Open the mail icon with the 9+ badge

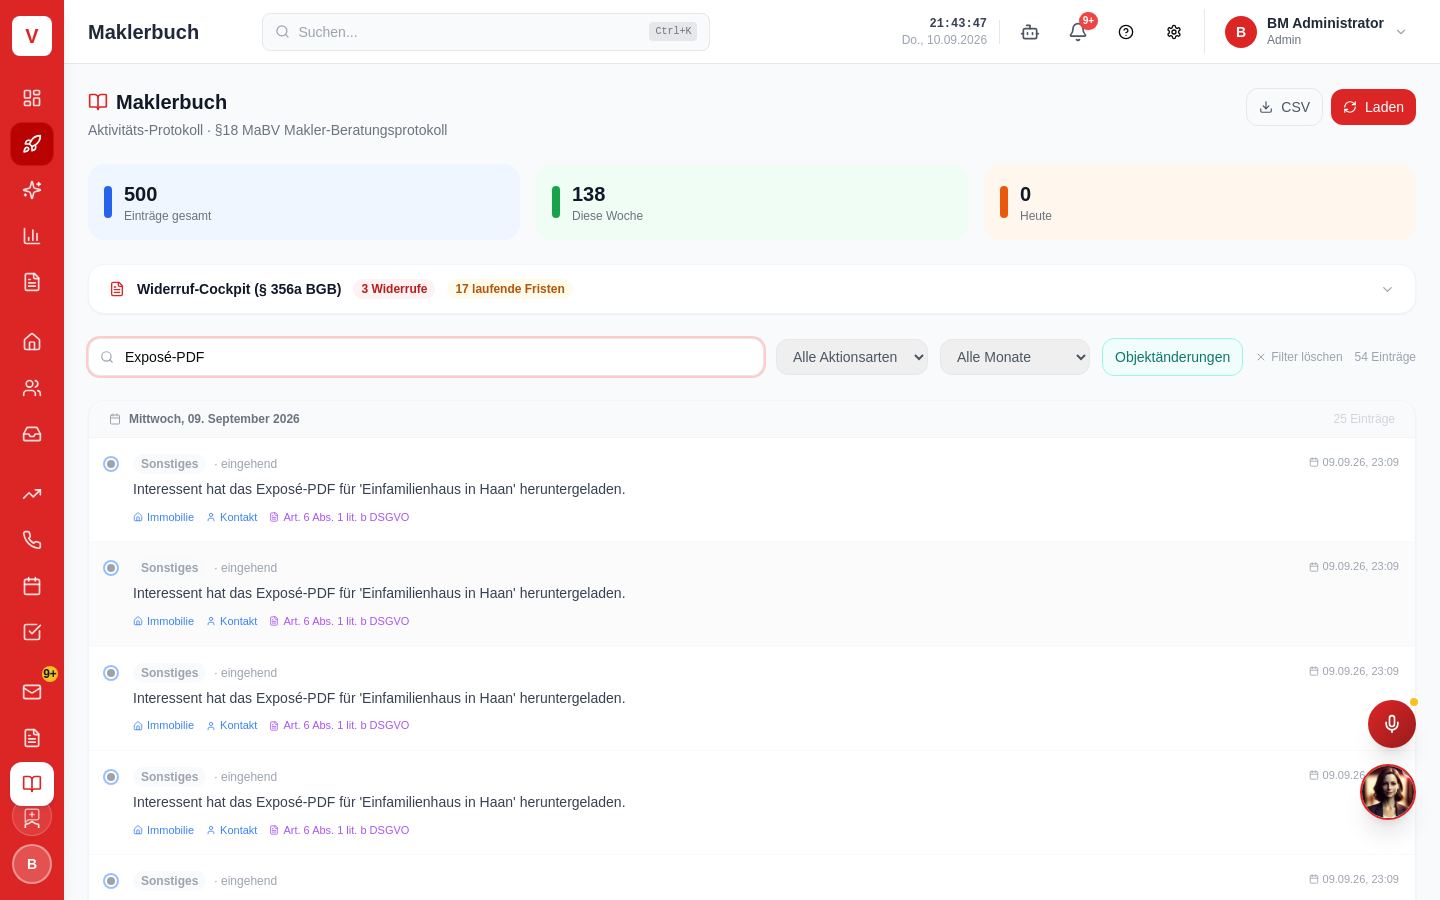coord(32,692)
